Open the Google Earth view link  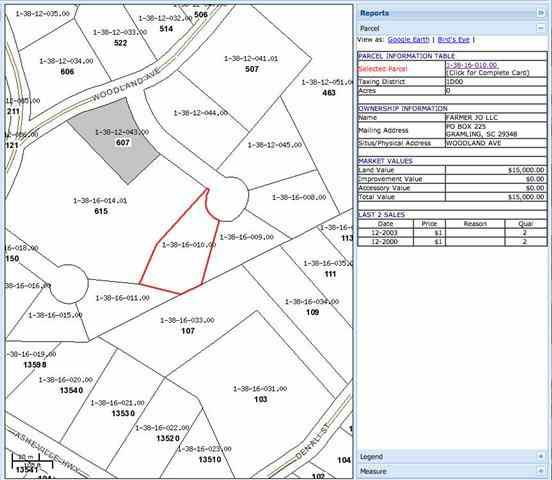(408, 39)
